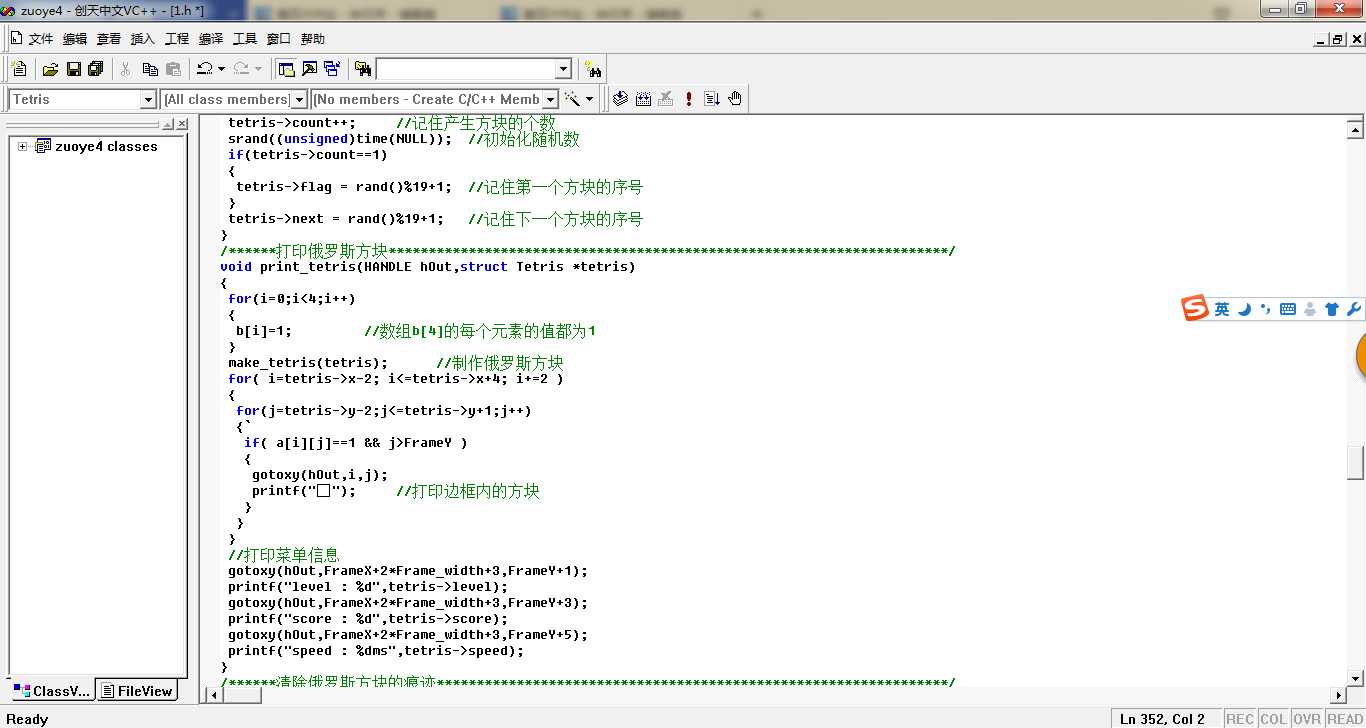Click the Compile icon in build toolbar
1366x728 pixels.
click(620, 99)
